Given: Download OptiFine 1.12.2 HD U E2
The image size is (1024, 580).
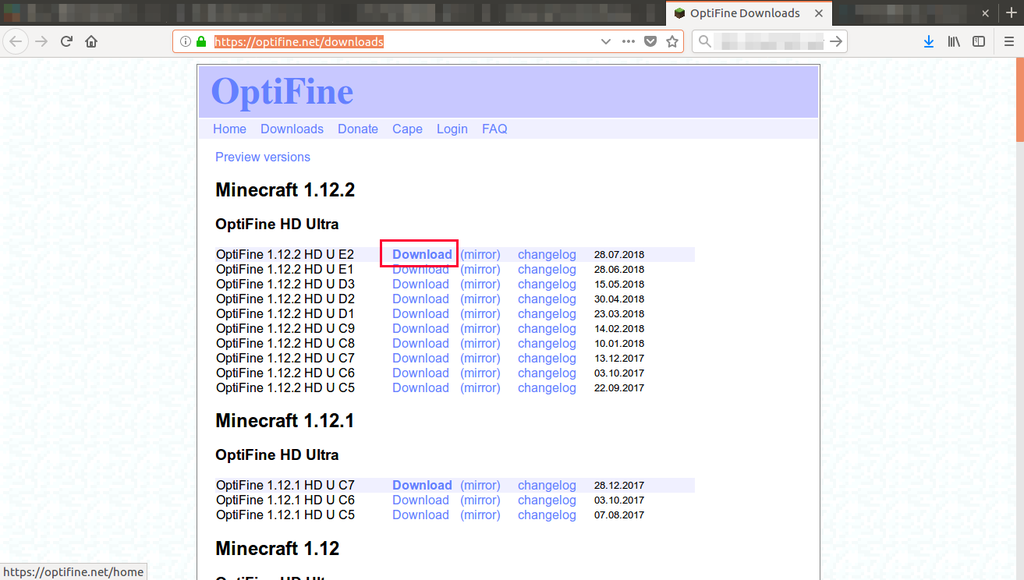Looking at the screenshot, I should [422, 254].
